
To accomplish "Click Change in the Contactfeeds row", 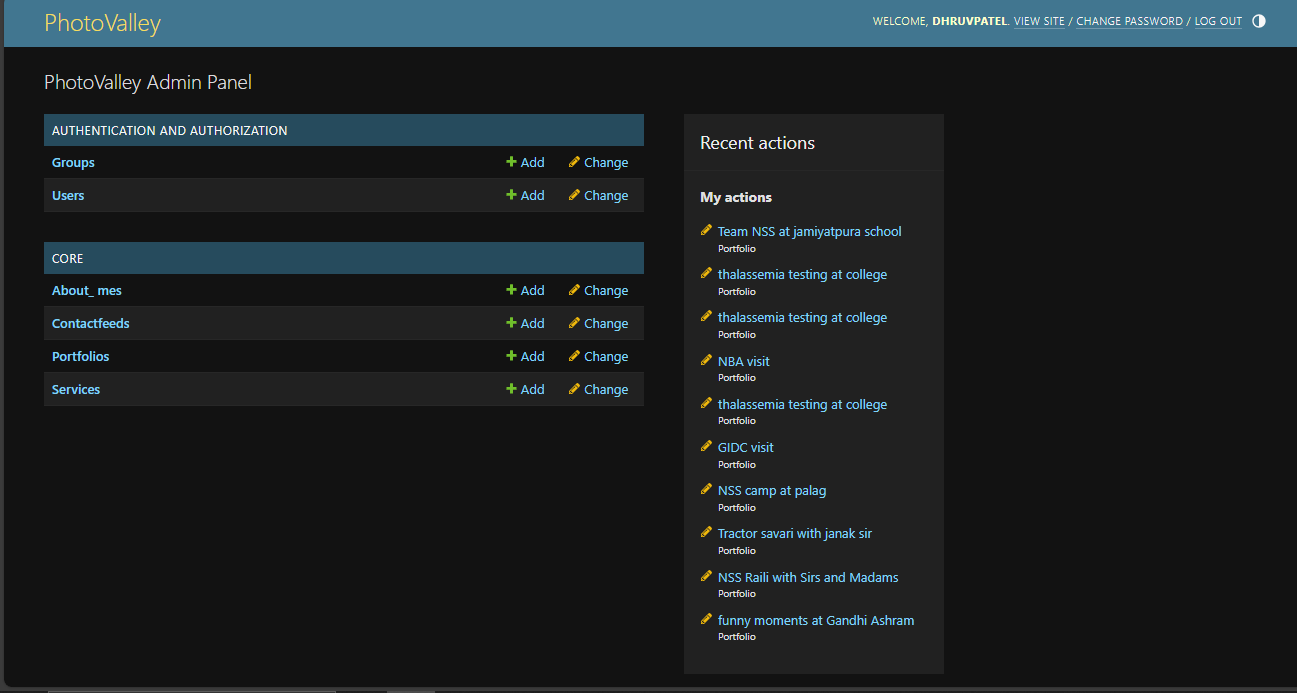I will tap(598, 323).
